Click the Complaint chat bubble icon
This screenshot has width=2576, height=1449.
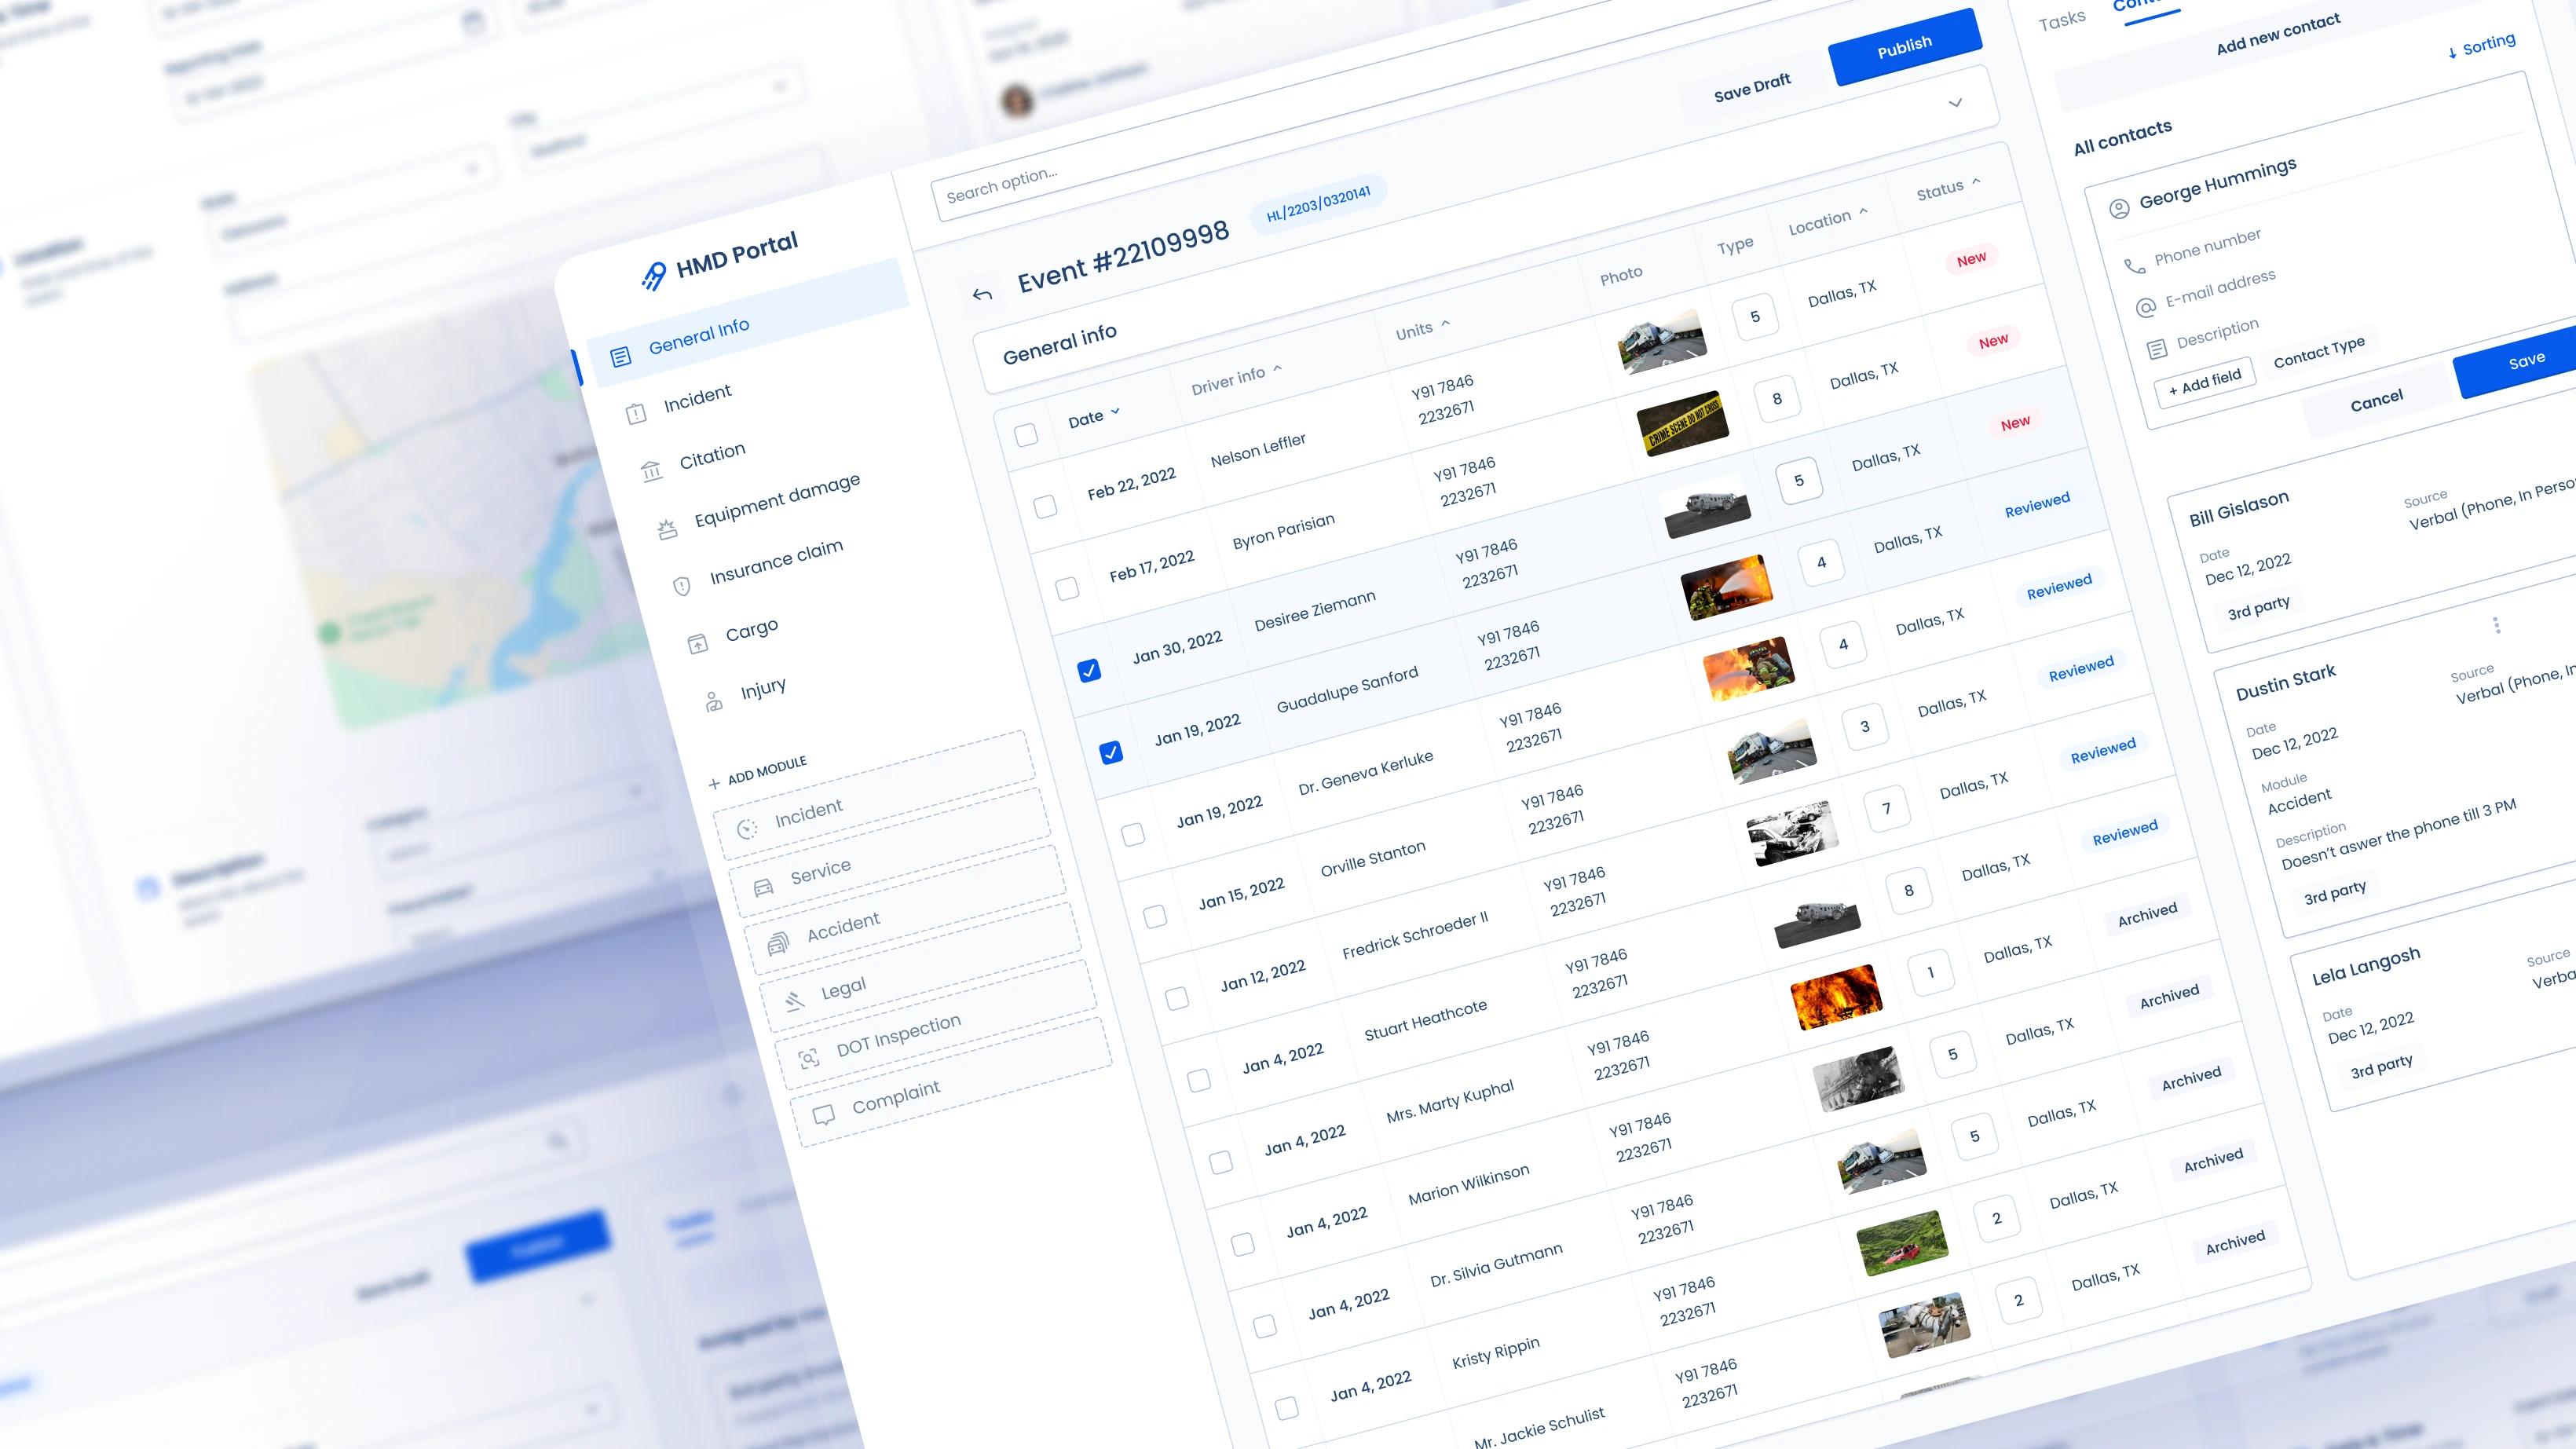pyautogui.click(x=824, y=1116)
